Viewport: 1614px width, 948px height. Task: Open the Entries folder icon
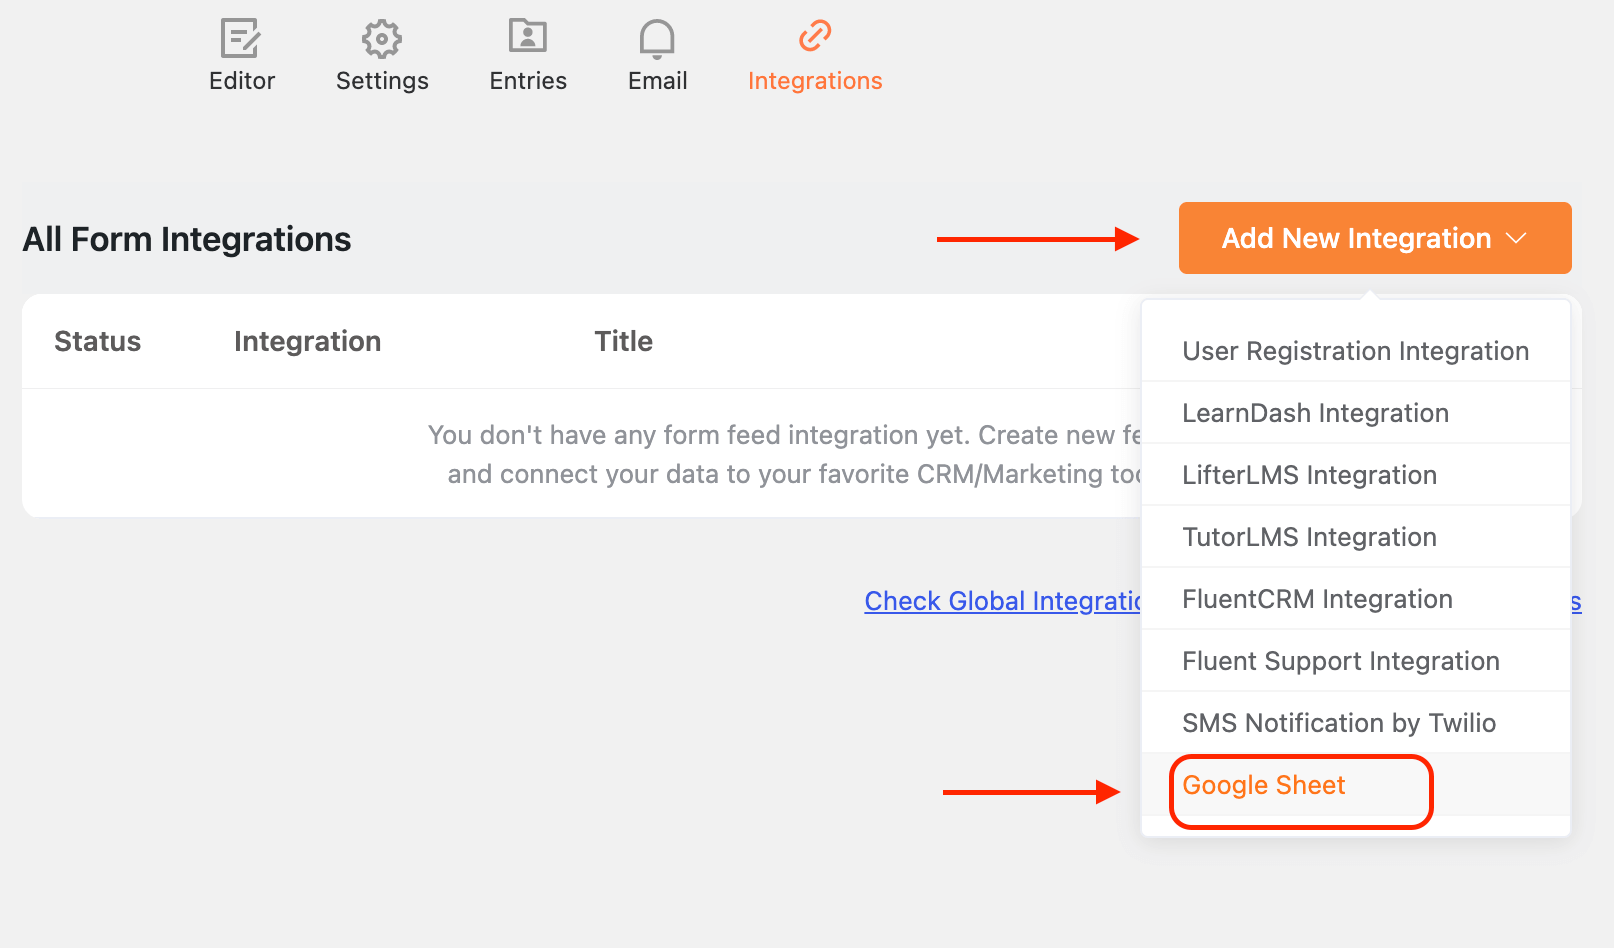(528, 36)
